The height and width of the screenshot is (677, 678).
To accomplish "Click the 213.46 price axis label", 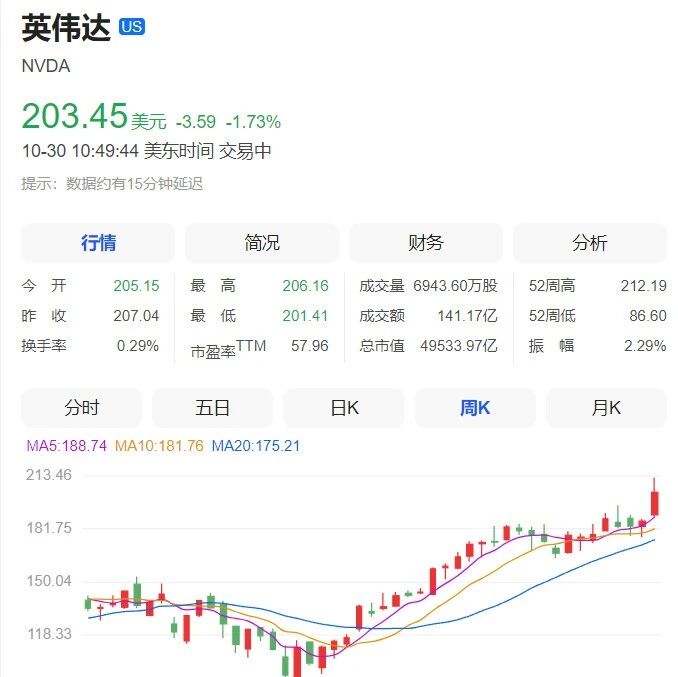I will [x=49, y=475].
